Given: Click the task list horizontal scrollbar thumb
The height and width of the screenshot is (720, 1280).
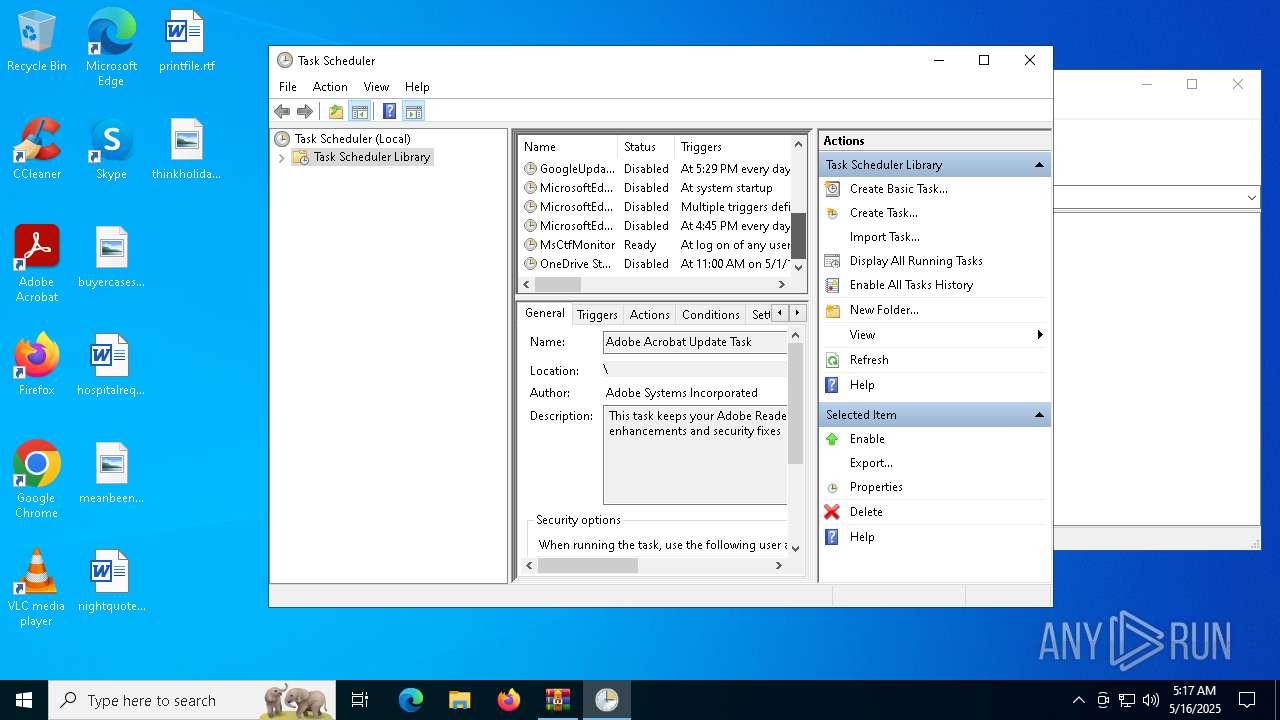Looking at the screenshot, I should [558, 284].
